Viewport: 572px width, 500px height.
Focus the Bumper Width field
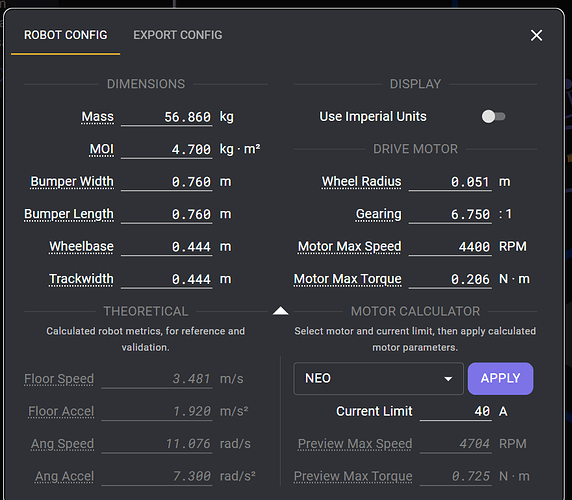coord(167,182)
